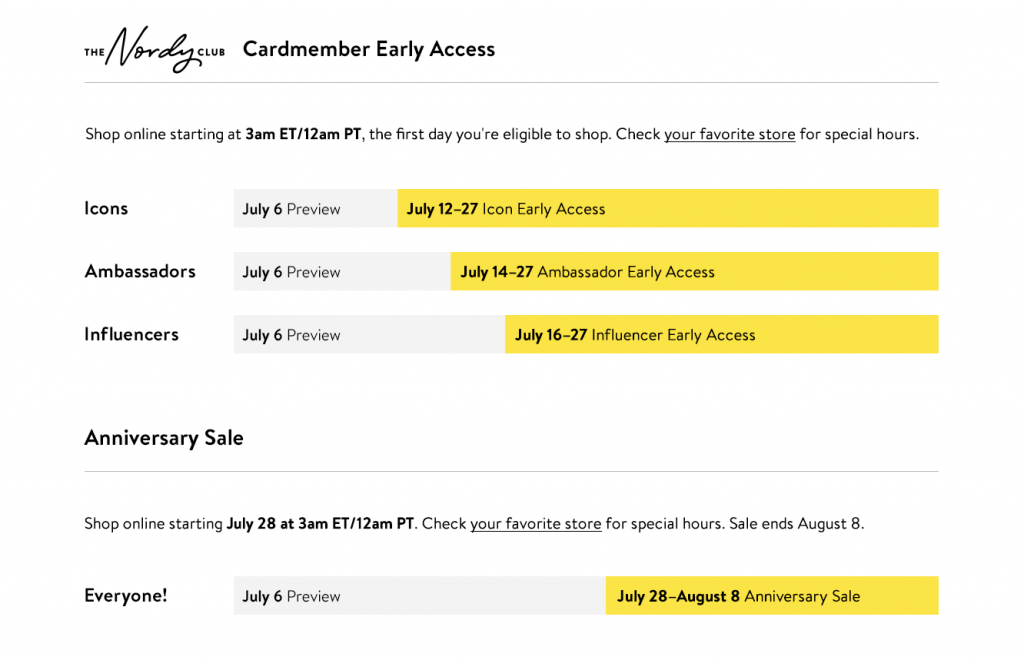Click the 'Sale ends August 8' text

796,524
